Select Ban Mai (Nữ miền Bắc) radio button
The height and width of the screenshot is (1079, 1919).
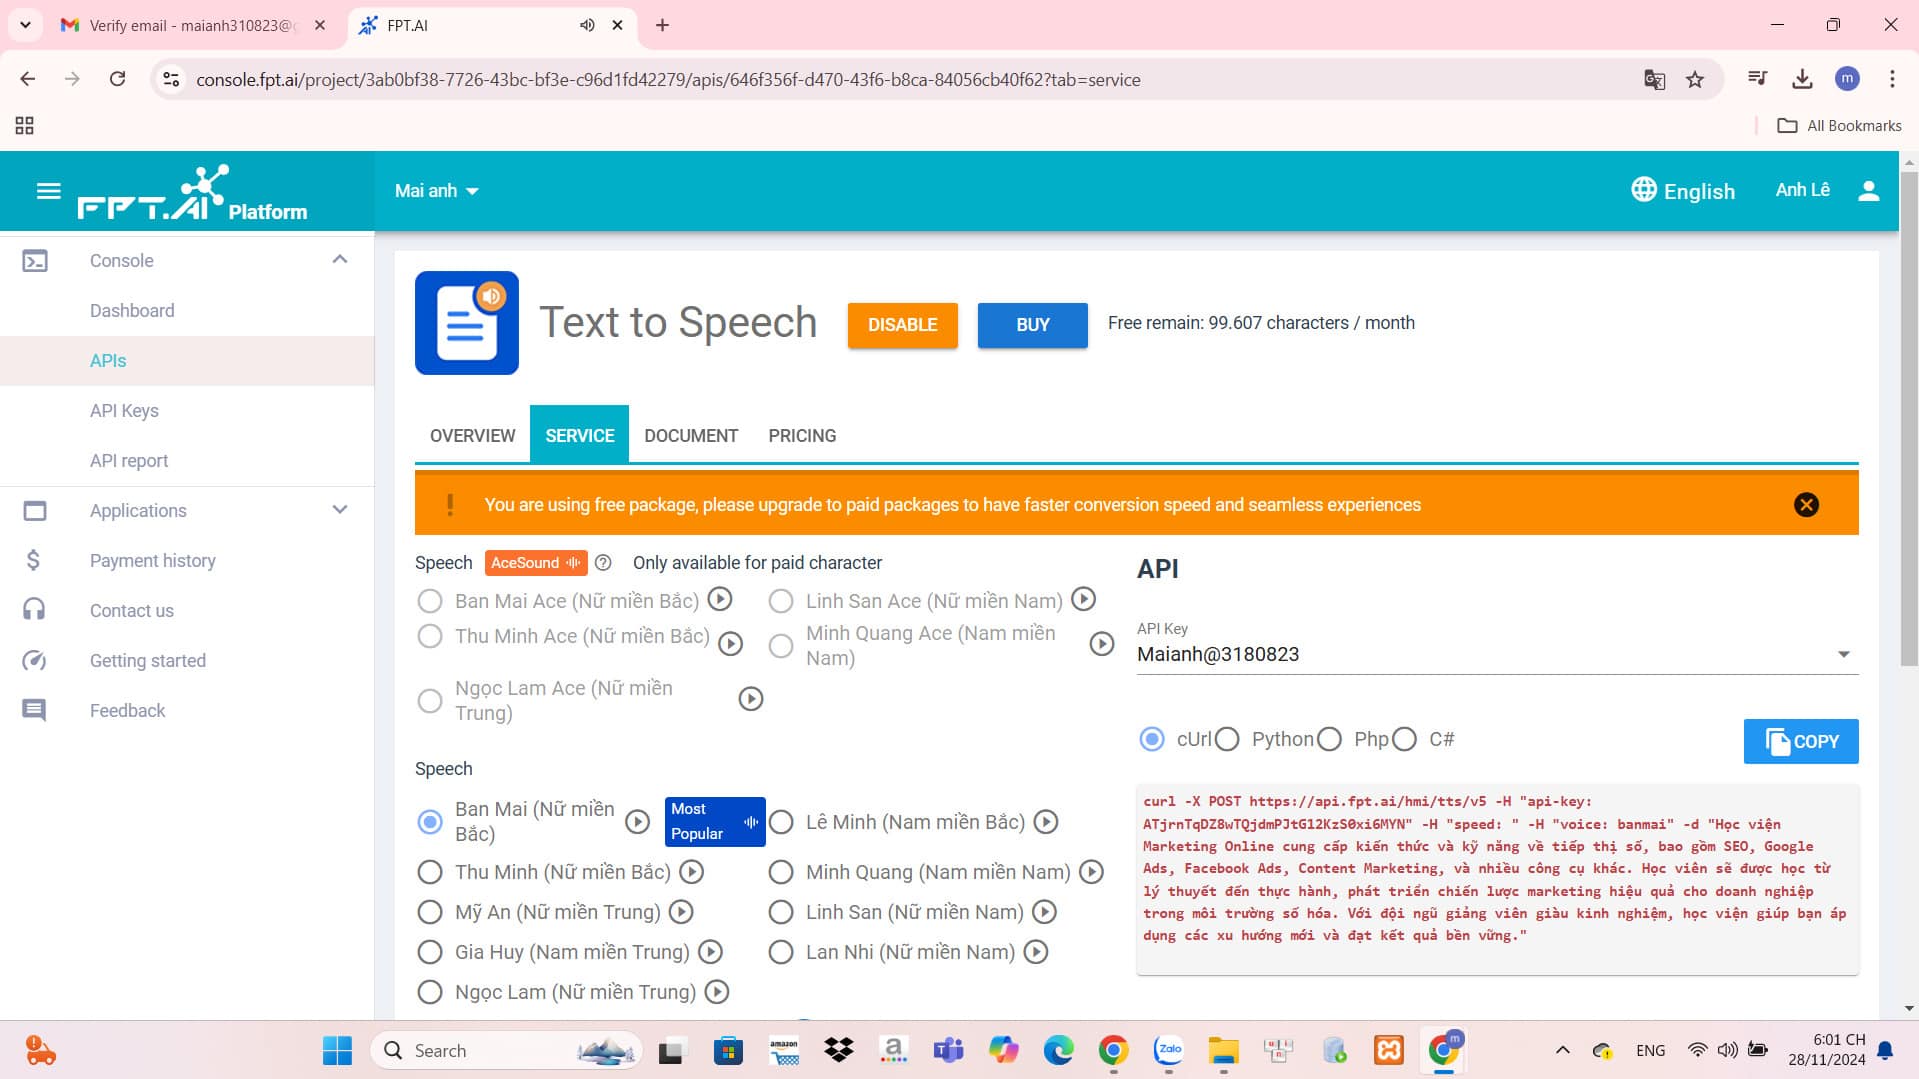coord(430,822)
